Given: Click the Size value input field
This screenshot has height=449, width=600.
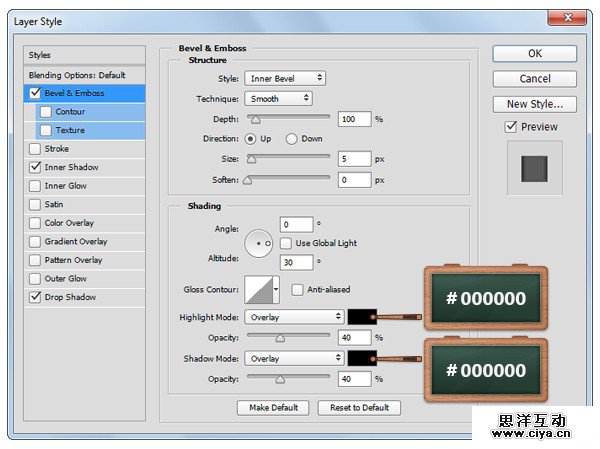Looking at the screenshot, I should (x=354, y=159).
